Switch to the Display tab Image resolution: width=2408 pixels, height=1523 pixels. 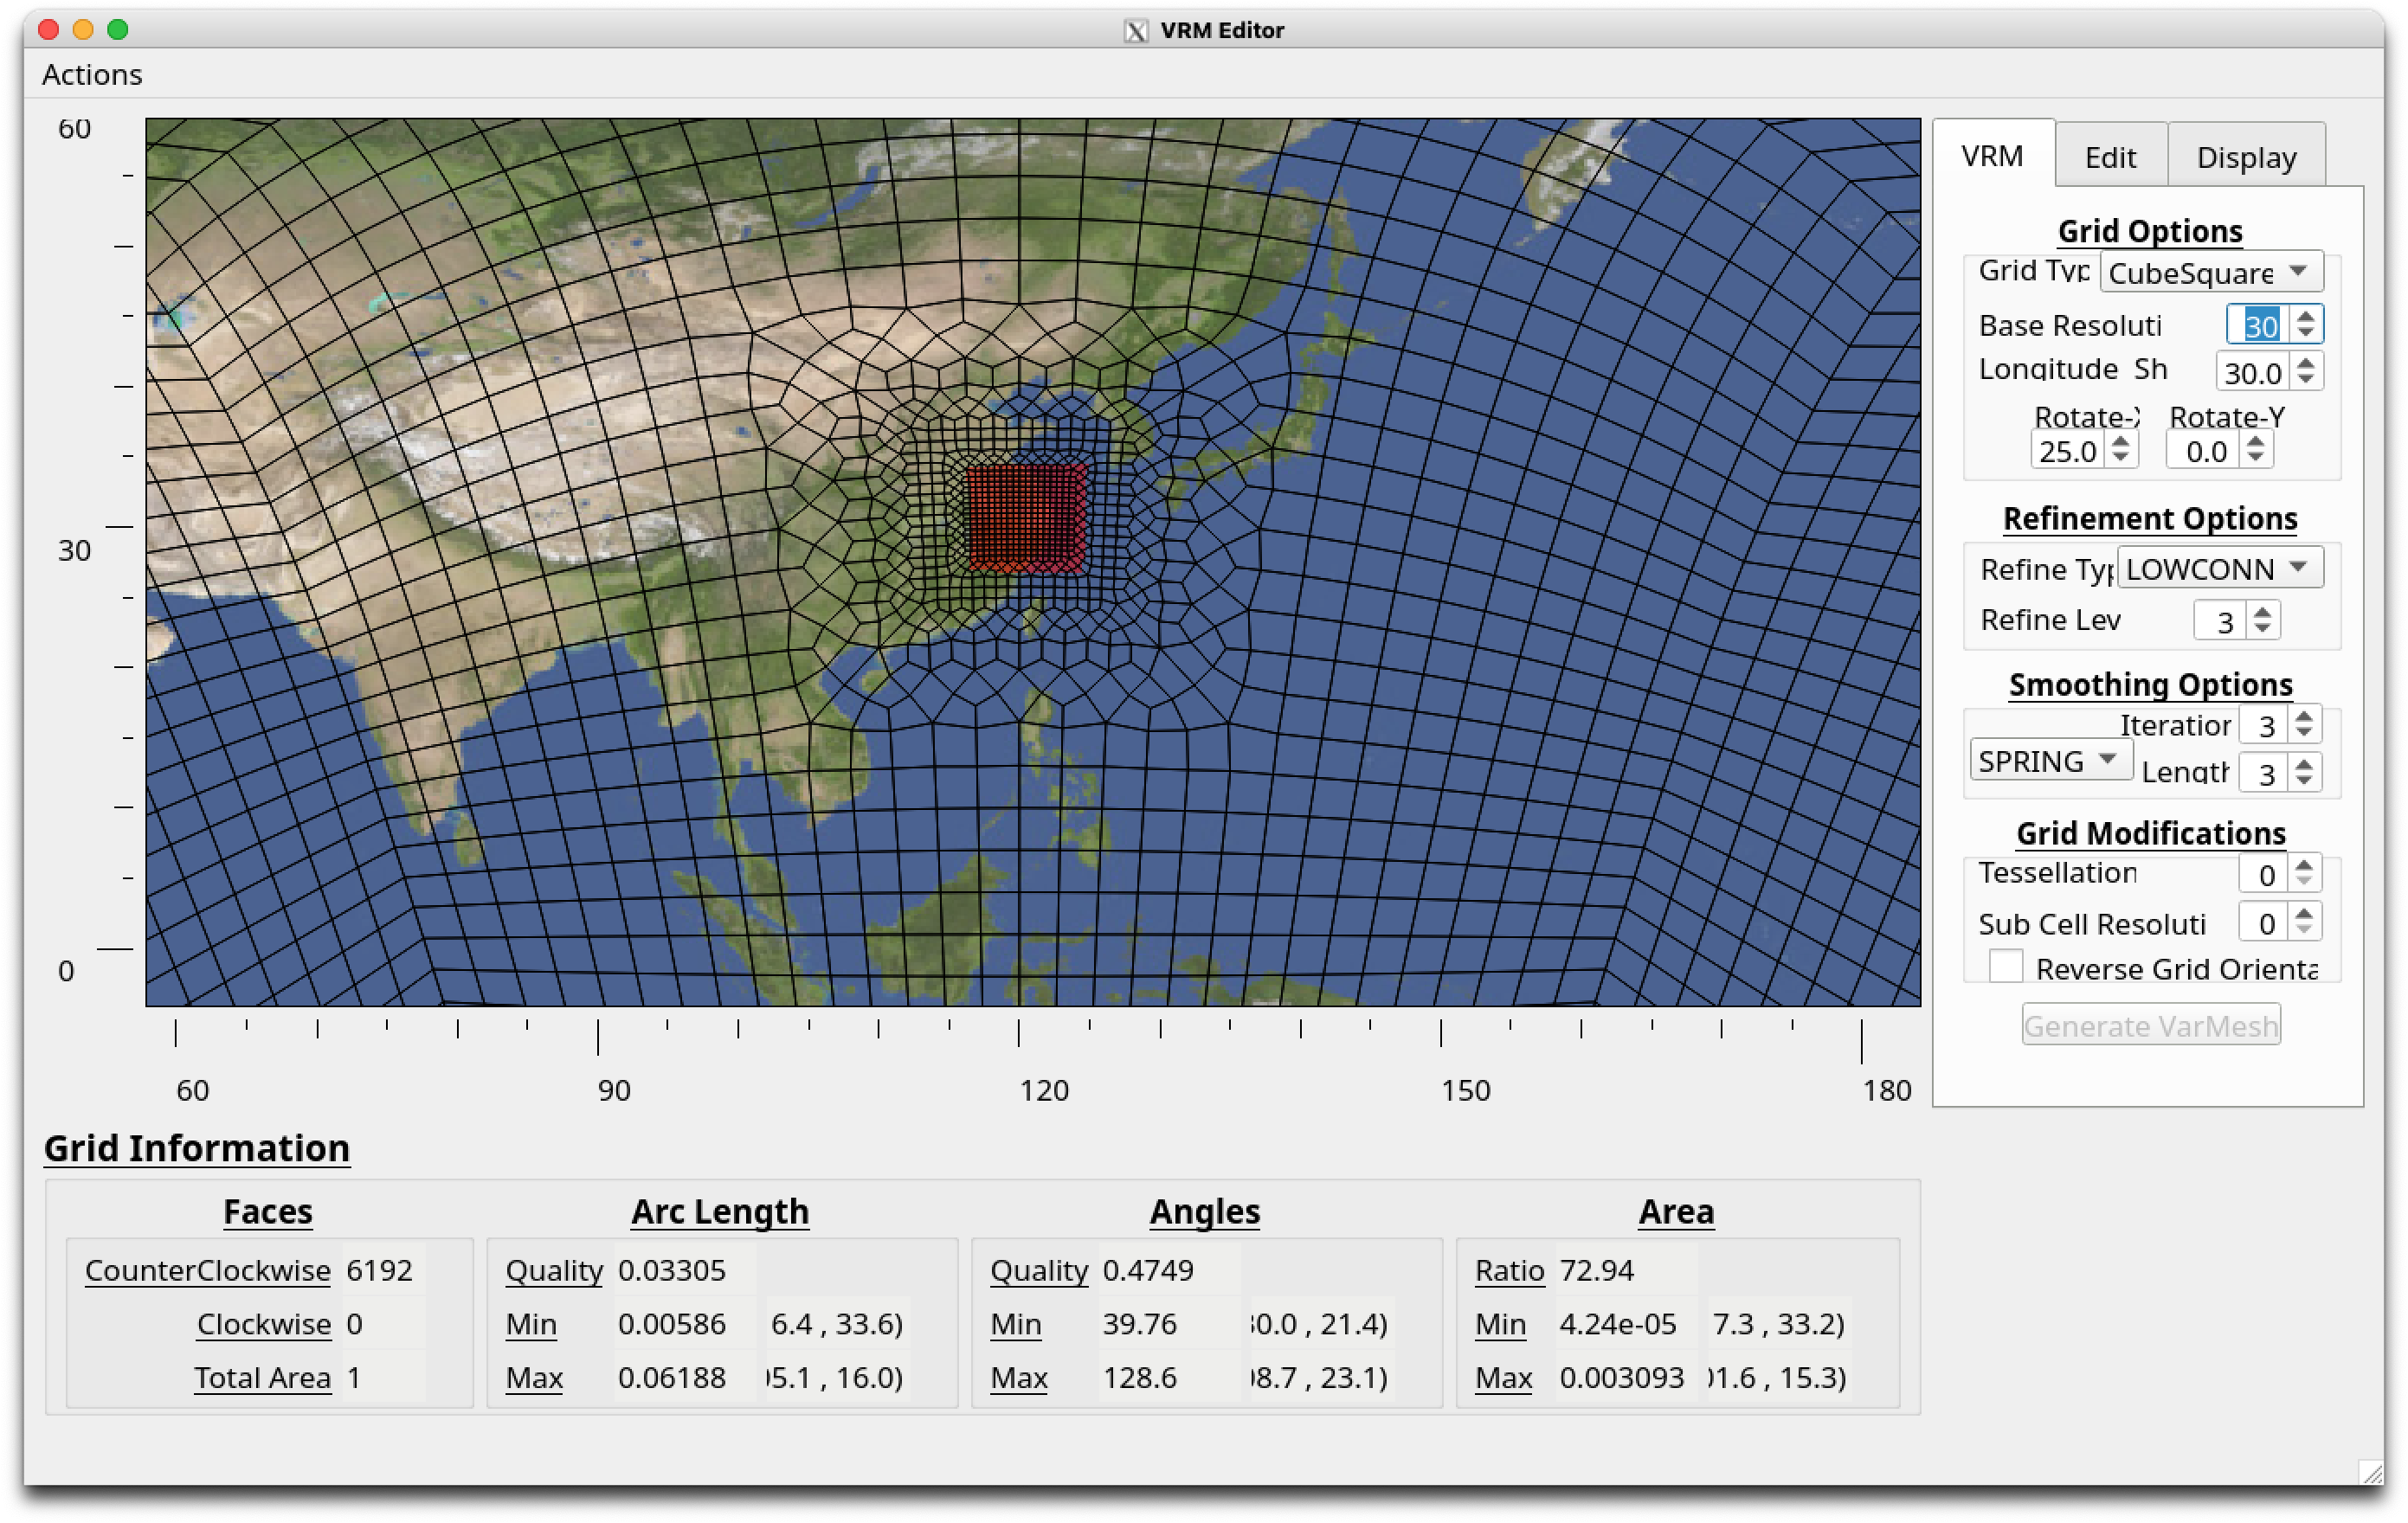(2246, 157)
